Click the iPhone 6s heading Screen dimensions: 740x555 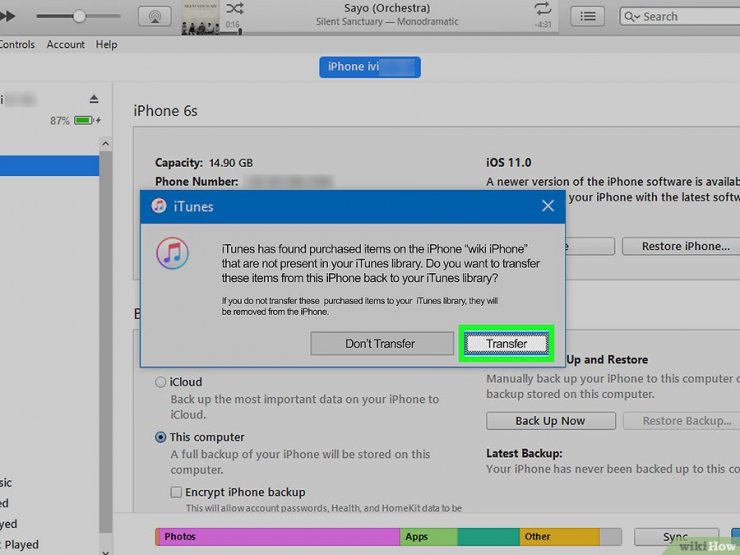165,111
